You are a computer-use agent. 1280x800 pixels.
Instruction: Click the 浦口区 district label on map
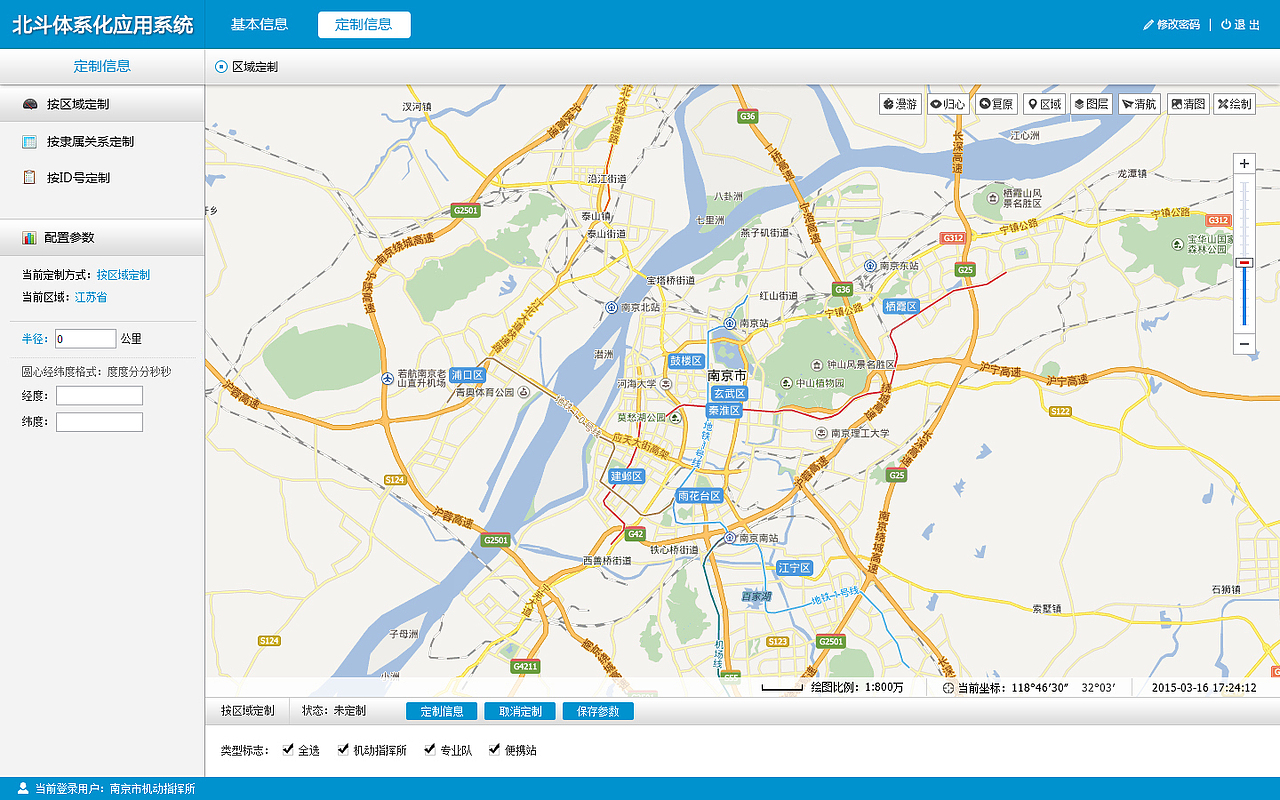467,375
